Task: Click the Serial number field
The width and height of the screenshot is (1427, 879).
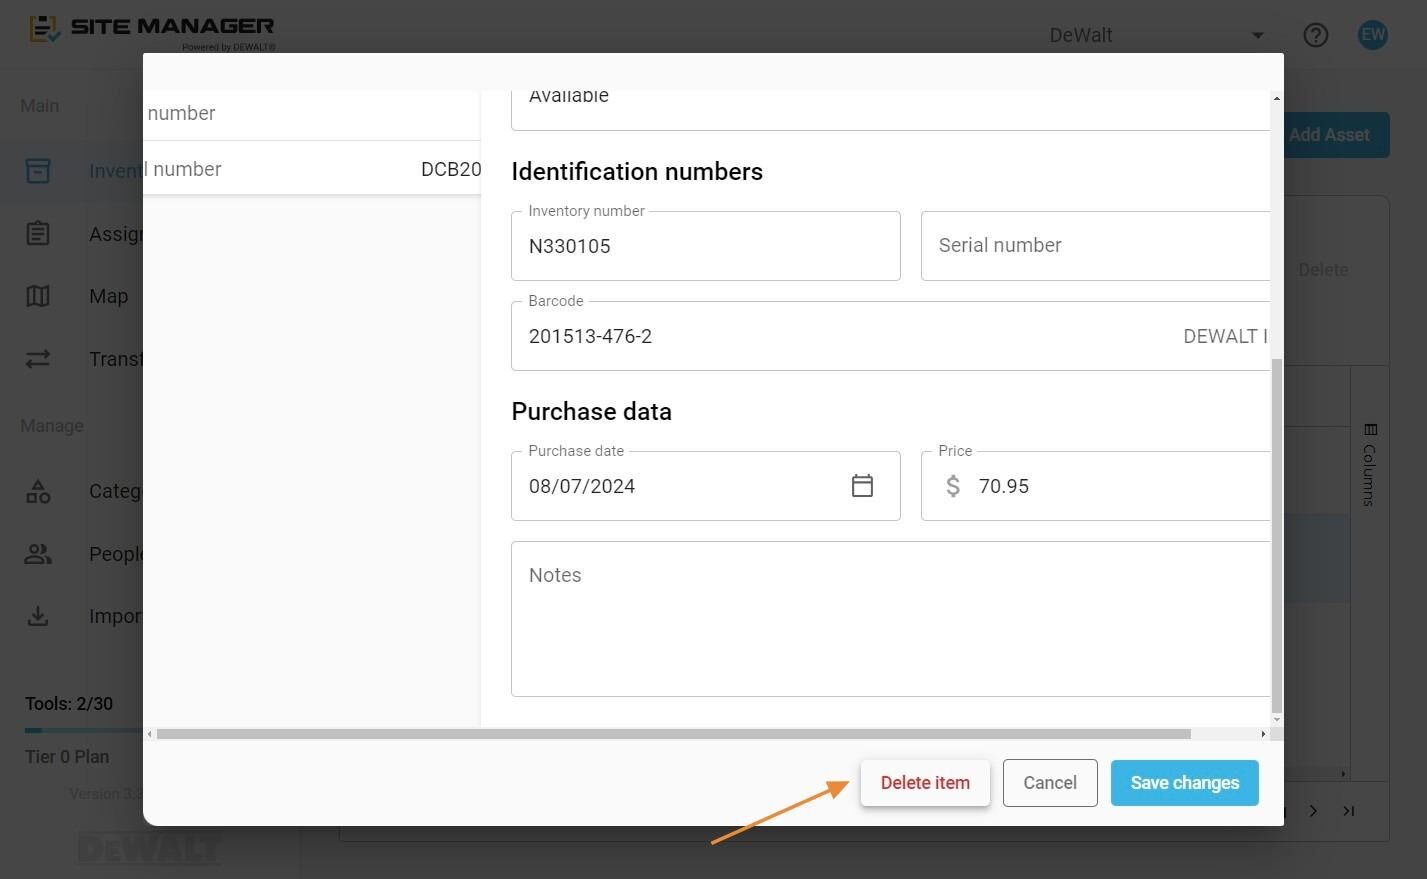Action: click(1095, 246)
